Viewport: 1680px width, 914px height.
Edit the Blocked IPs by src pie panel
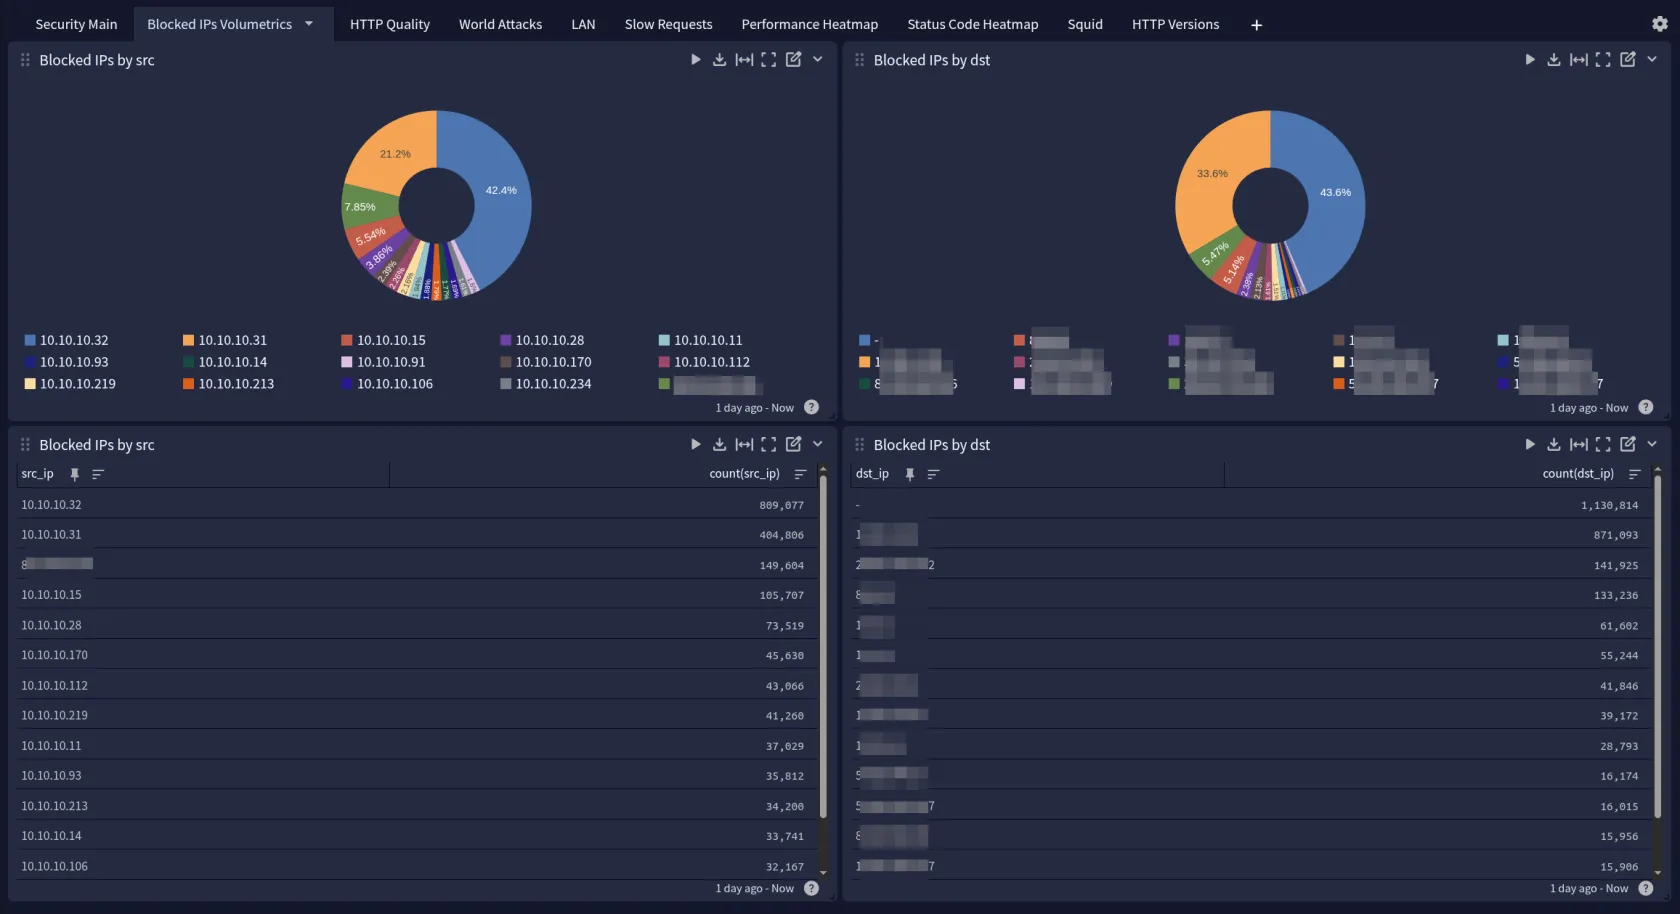click(793, 60)
